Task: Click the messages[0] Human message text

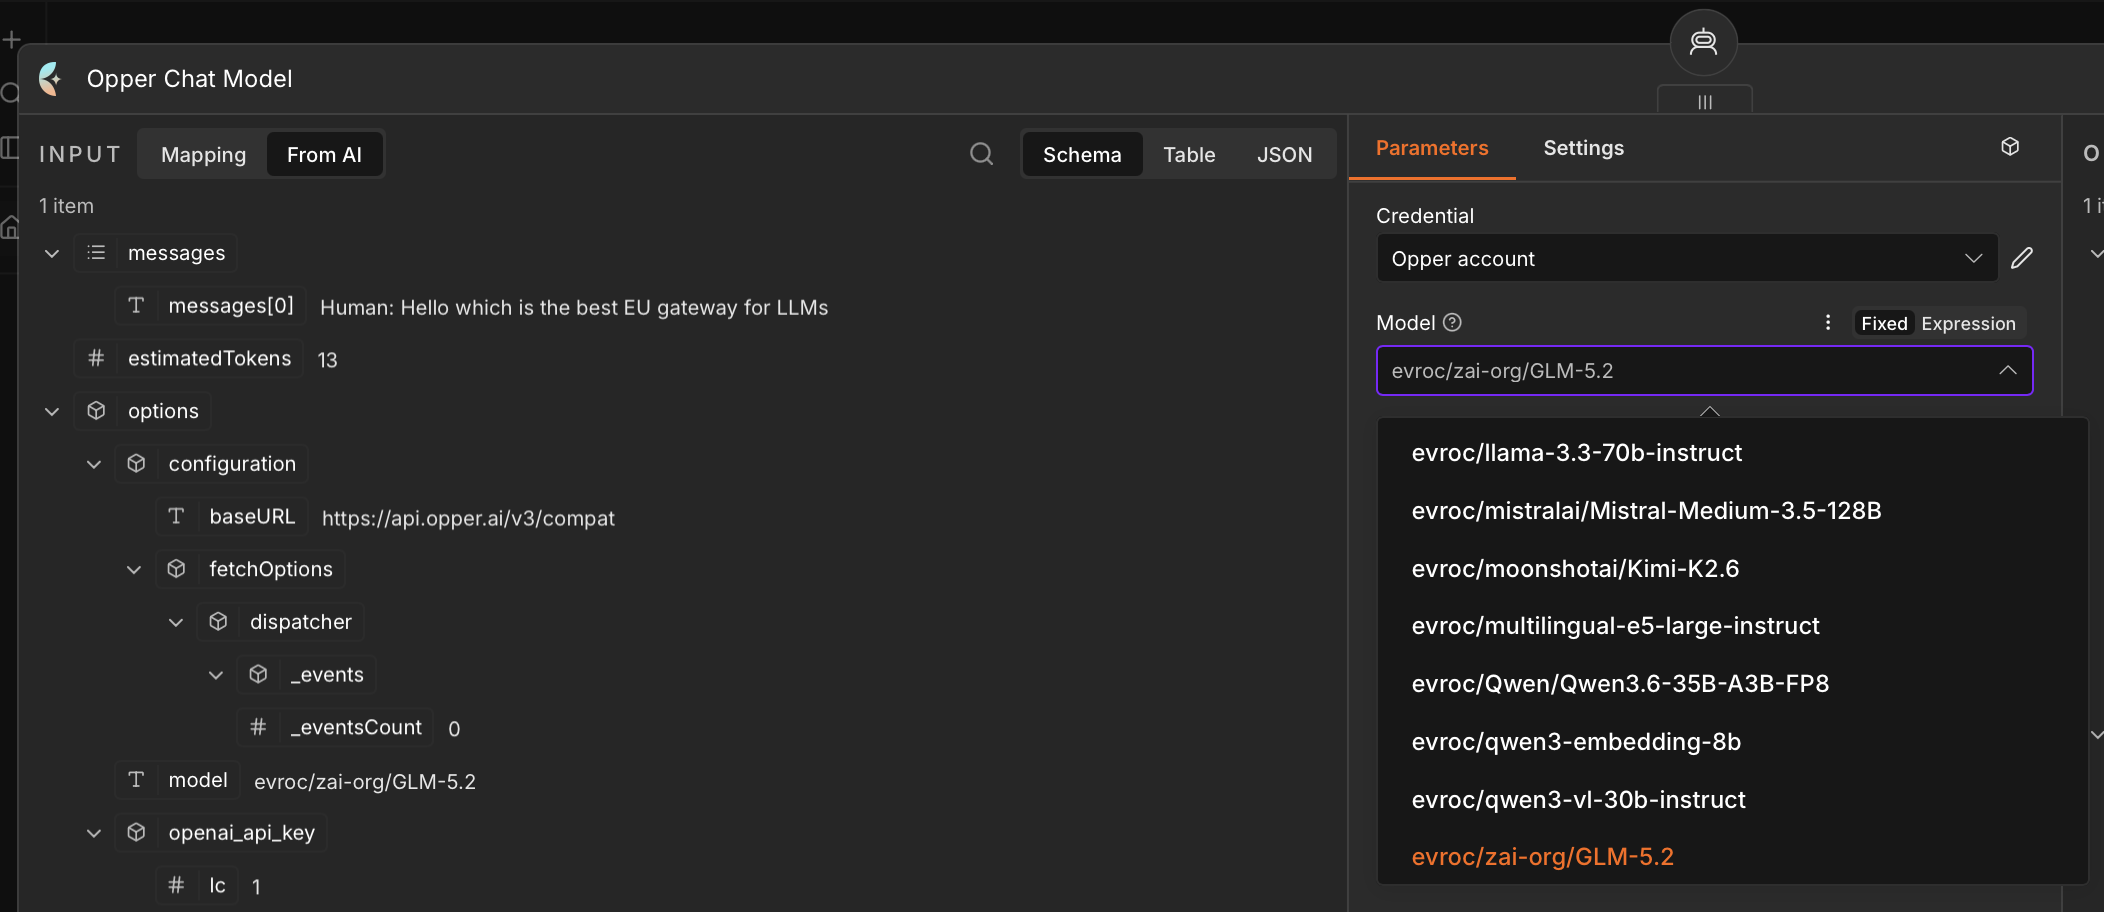Action: [574, 307]
